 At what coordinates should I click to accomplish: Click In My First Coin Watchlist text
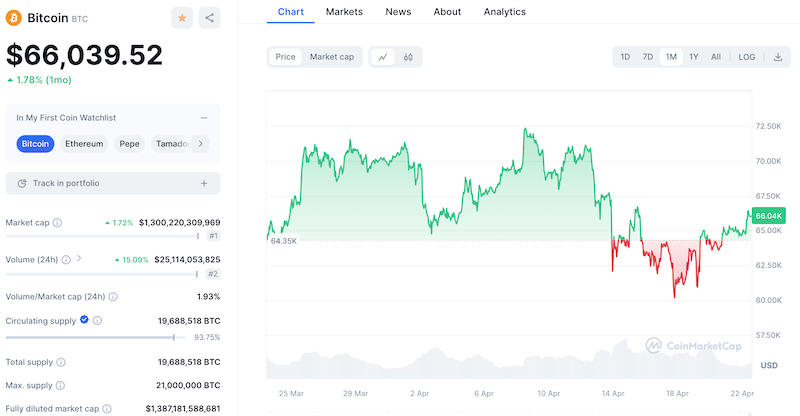[x=66, y=118]
